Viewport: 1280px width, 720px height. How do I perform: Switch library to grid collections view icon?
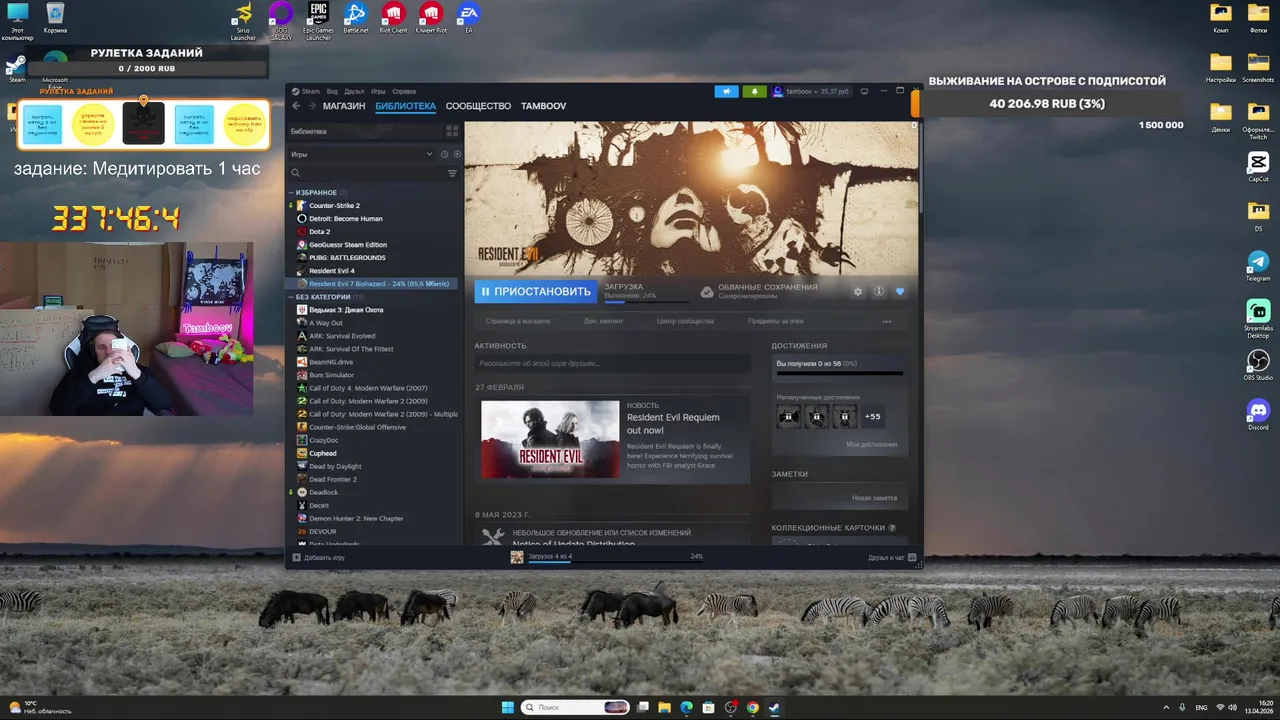(452, 131)
